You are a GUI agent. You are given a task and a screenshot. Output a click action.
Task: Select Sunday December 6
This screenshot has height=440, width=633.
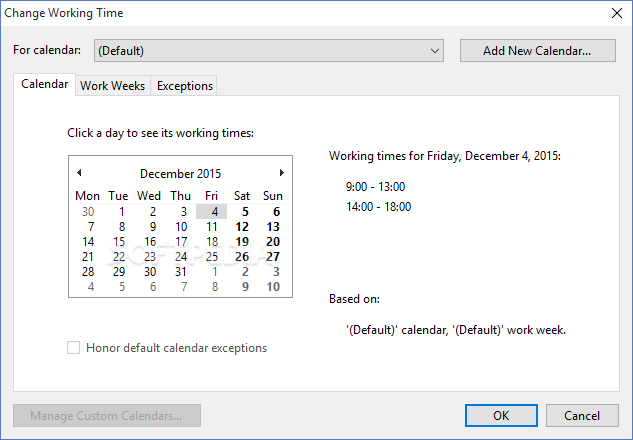click(275, 211)
